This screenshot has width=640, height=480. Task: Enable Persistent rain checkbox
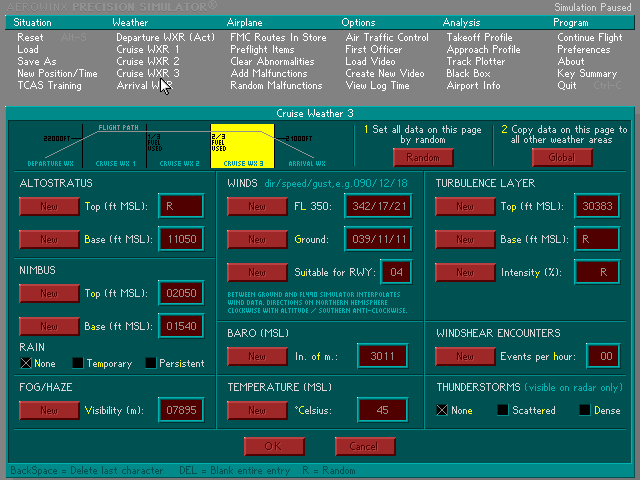(x=151, y=363)
